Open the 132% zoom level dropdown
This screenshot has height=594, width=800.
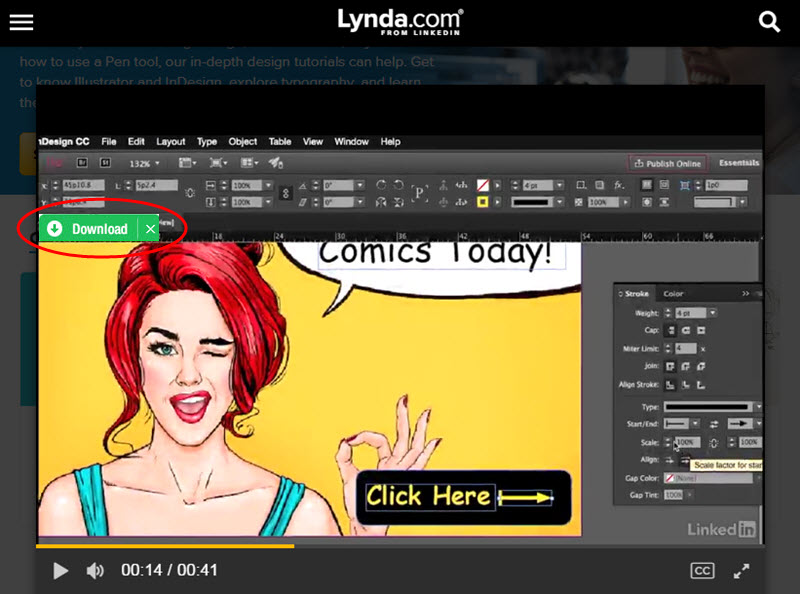tap(144, 163)
